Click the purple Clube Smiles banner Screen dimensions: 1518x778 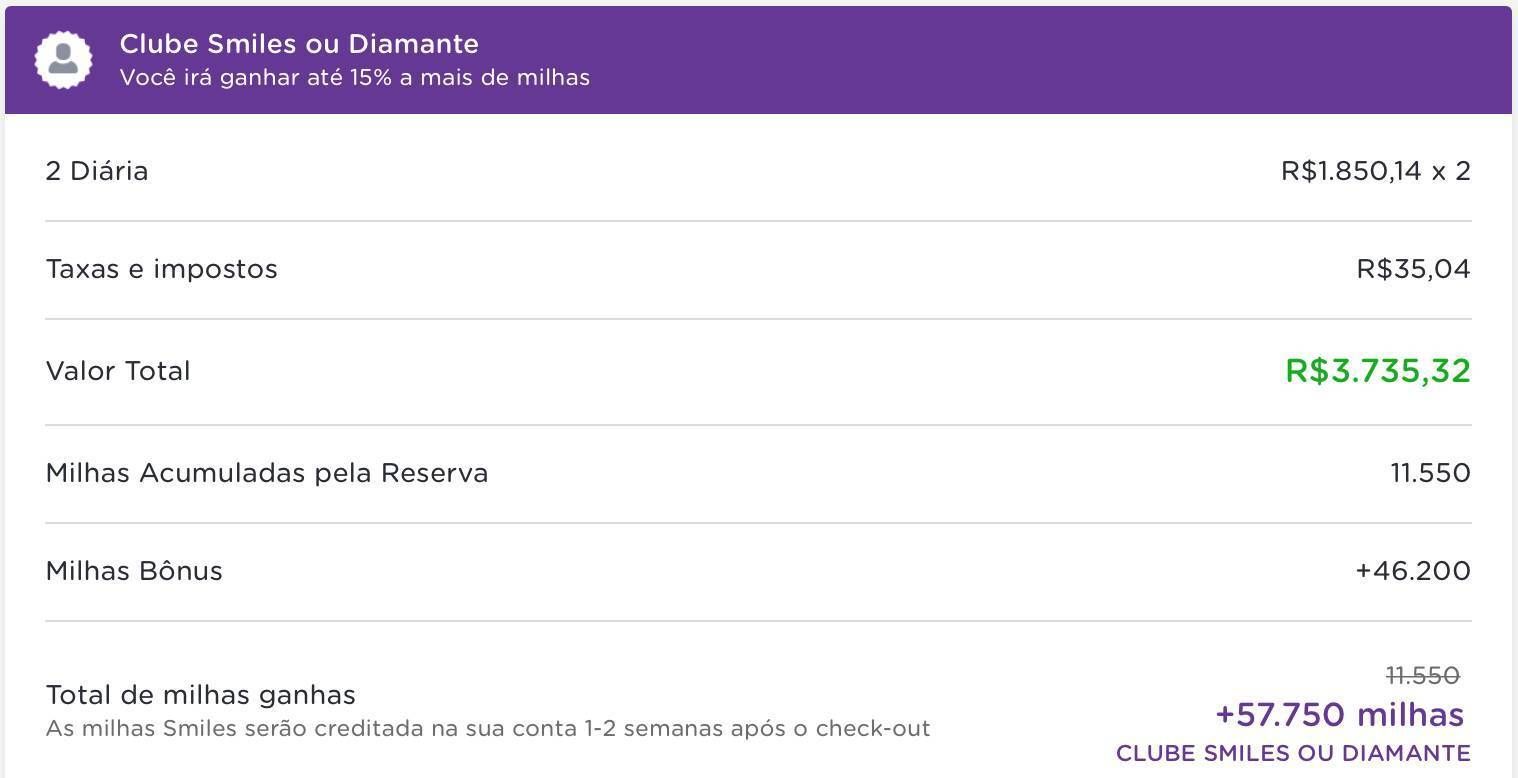coord(758,60)
